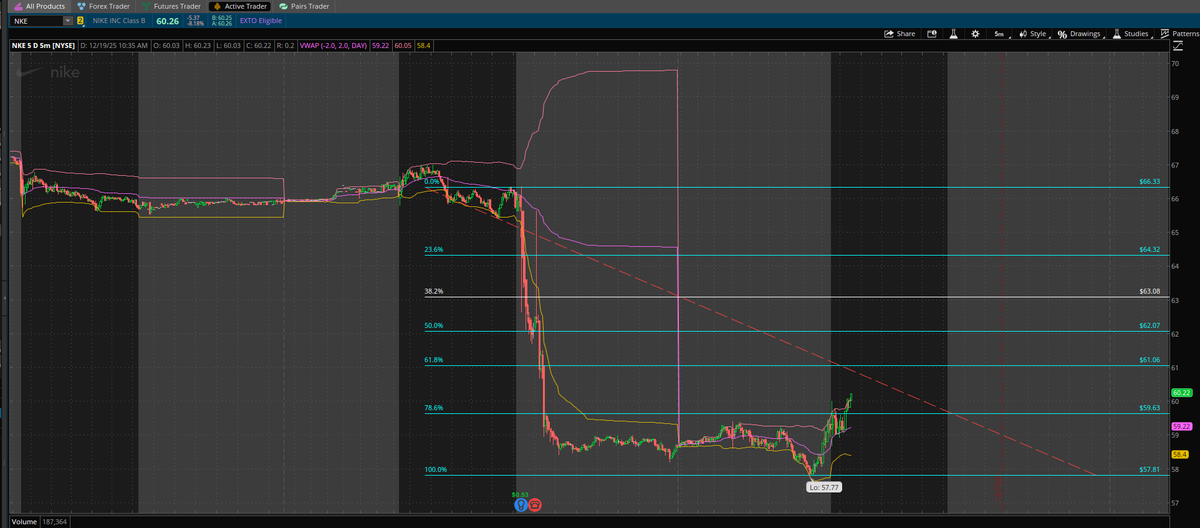Click the yellow number 2 link badge
The height and width of the screenshot is (528, 1200).
pos(80,20)
